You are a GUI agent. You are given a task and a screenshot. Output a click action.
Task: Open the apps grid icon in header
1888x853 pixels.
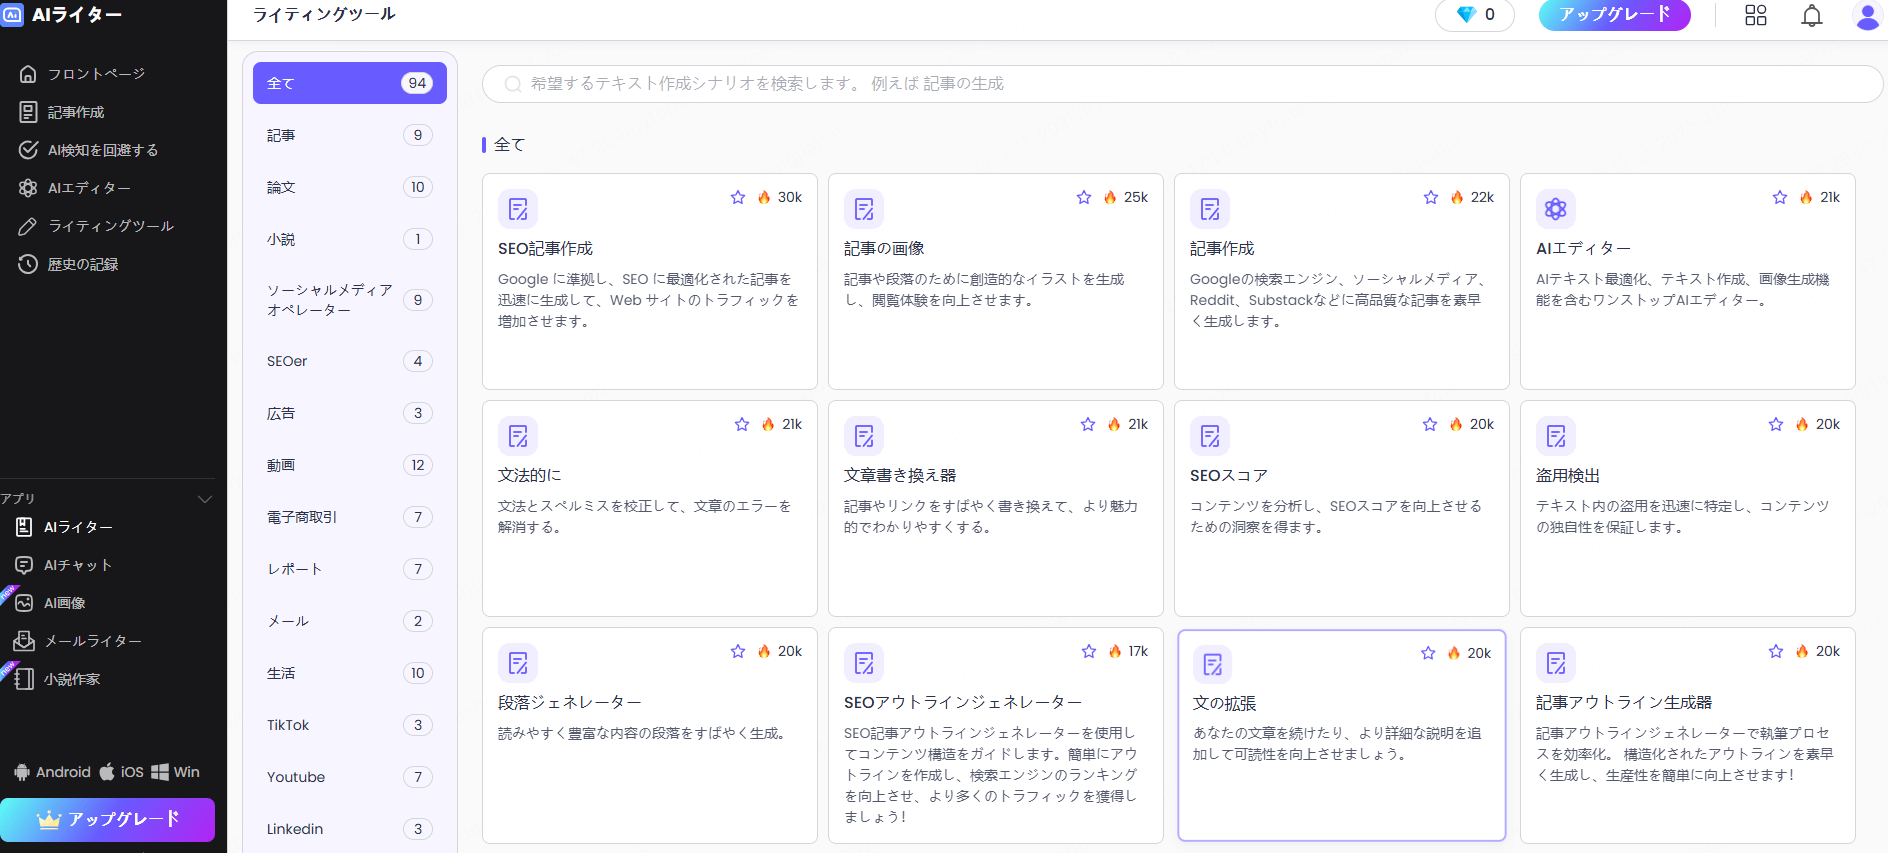click(1756, 15)
